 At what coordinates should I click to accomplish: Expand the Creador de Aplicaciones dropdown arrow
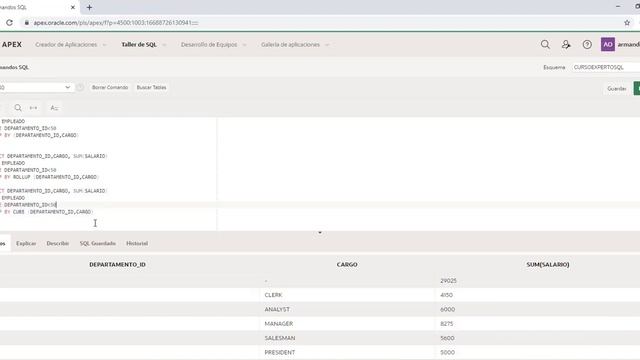pyautogui.click(x=104, y=45)
